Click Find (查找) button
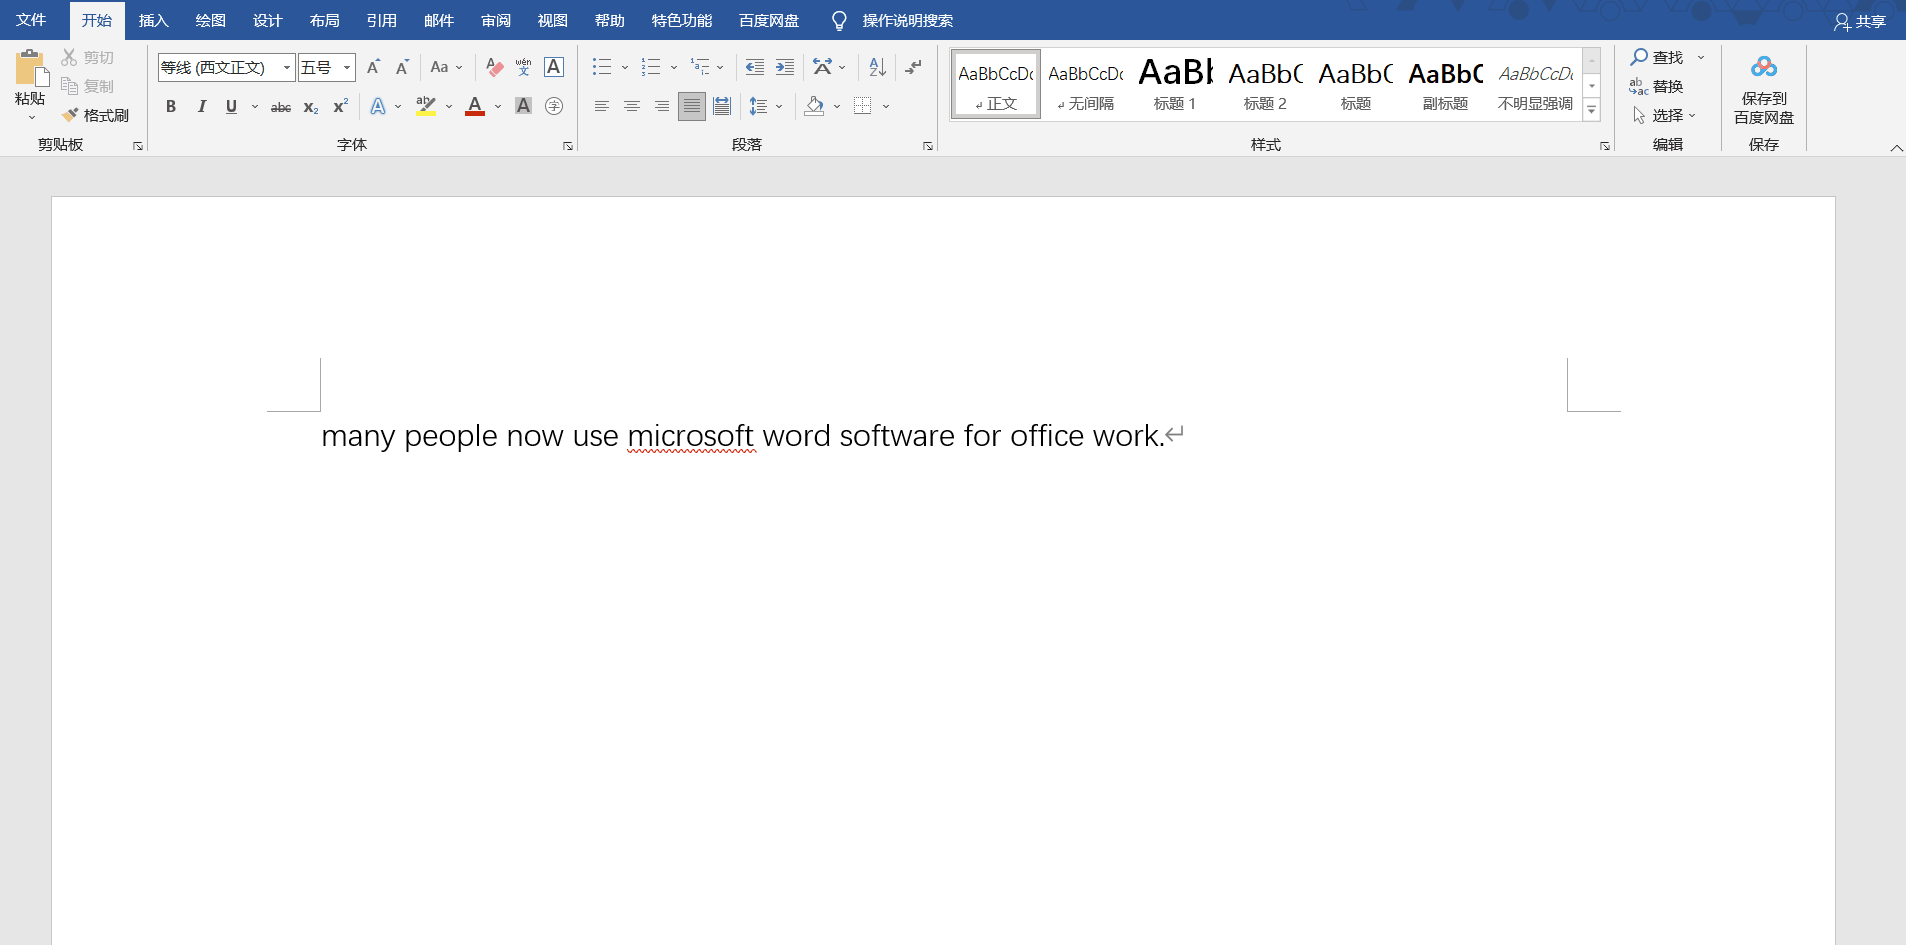The image size is (1906, 945). [1657, 57]
